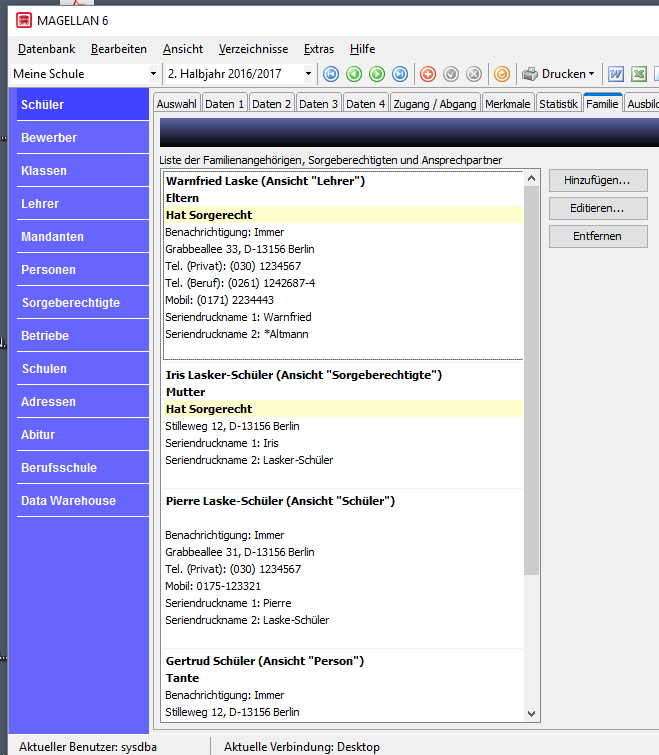Go to the next record
This screenshot has height=755, width=659.
tap(377, 74)
